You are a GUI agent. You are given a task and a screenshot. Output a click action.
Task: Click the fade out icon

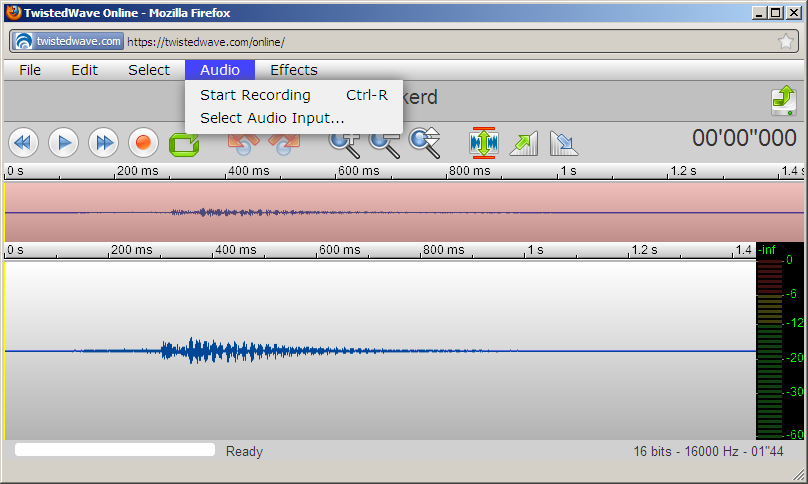(x=564, y=143)
